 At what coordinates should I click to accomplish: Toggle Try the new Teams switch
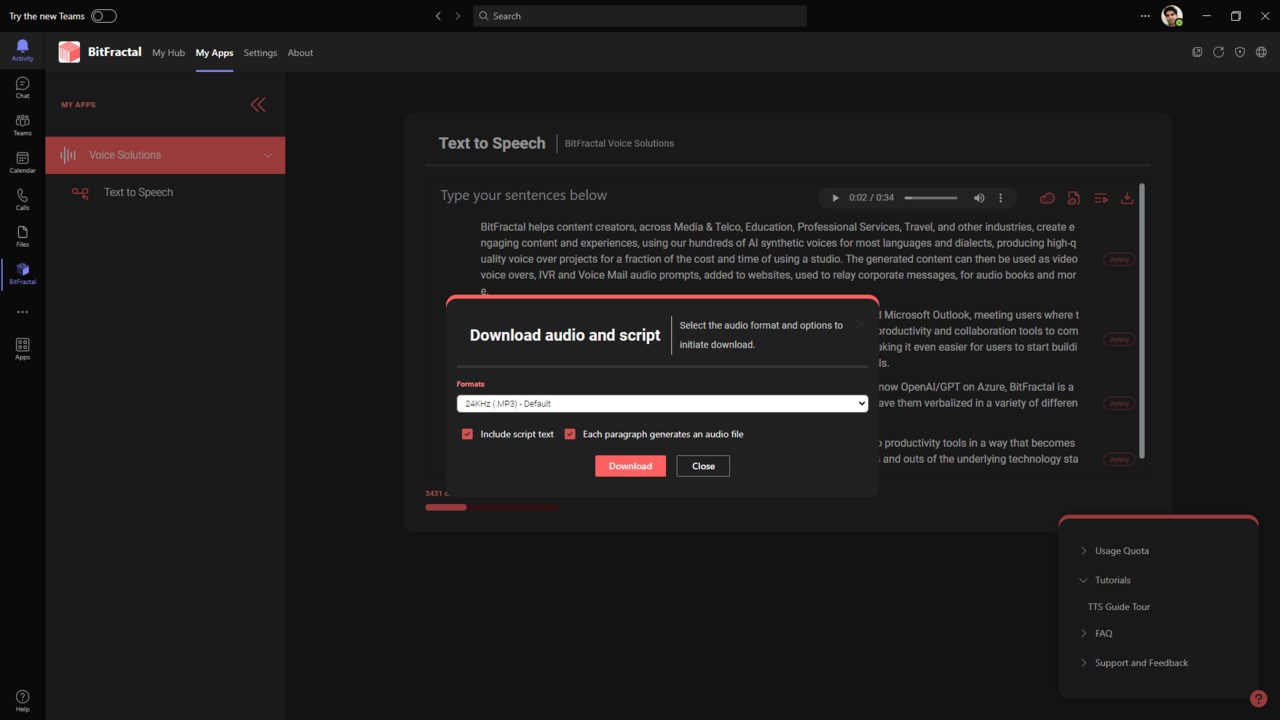pyautogui.click(x=103, y=16)
